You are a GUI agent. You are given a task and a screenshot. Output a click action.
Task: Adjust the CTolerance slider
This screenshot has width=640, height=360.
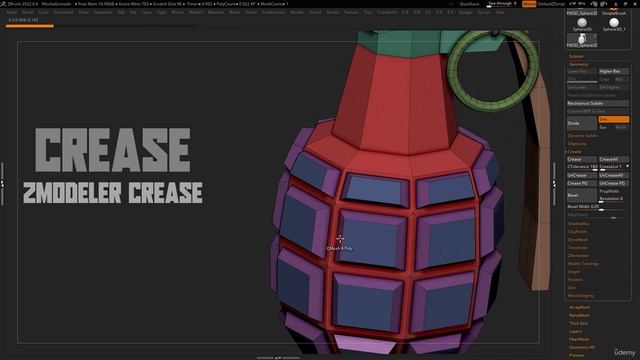point(582,167)
